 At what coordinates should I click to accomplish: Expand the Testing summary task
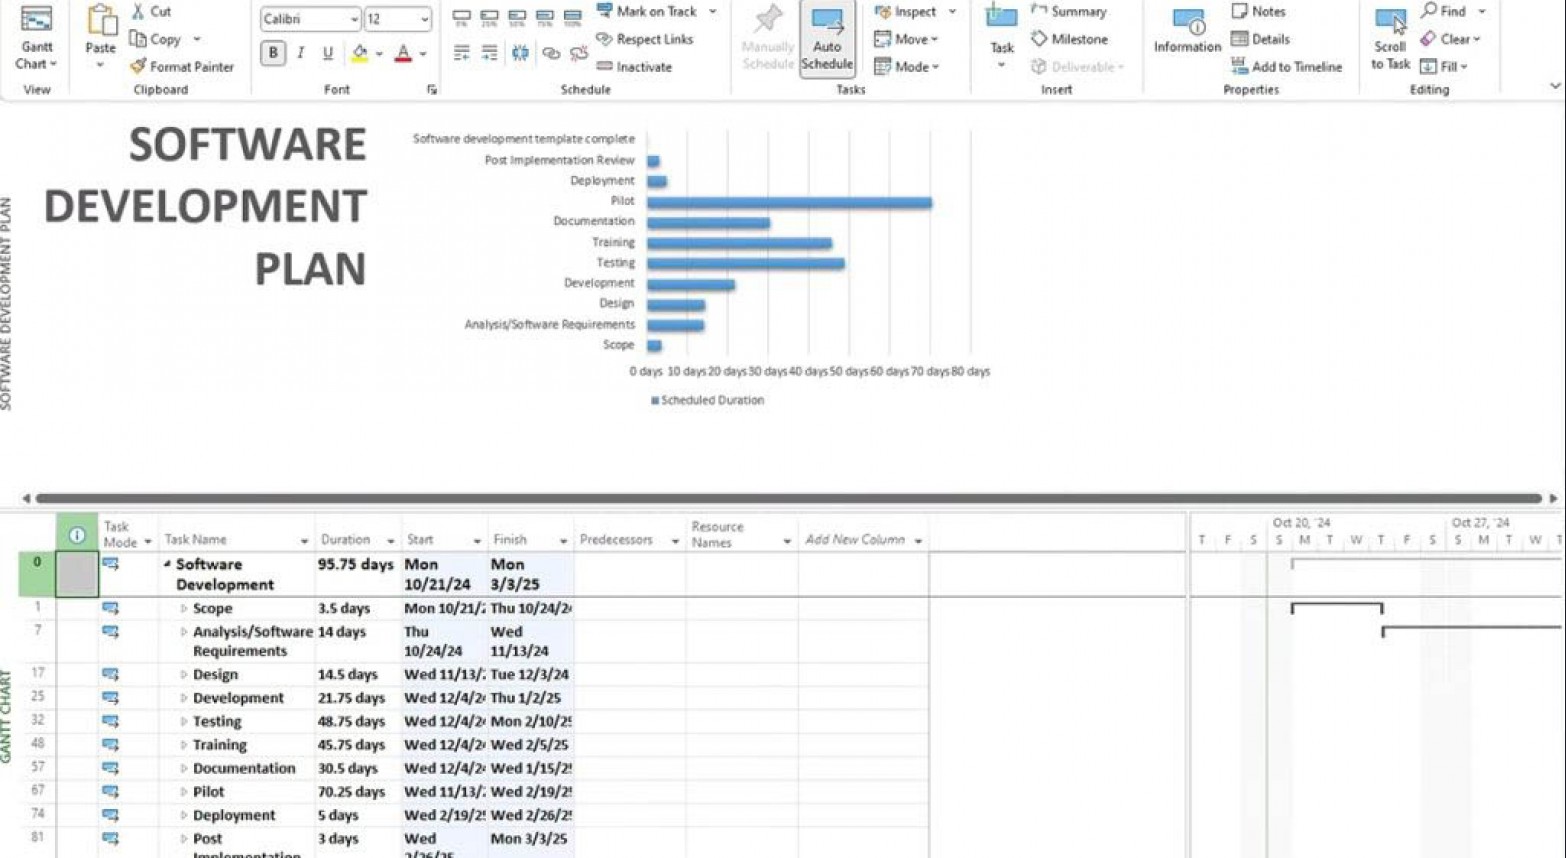pyautogui.click(x=184, y=722)
